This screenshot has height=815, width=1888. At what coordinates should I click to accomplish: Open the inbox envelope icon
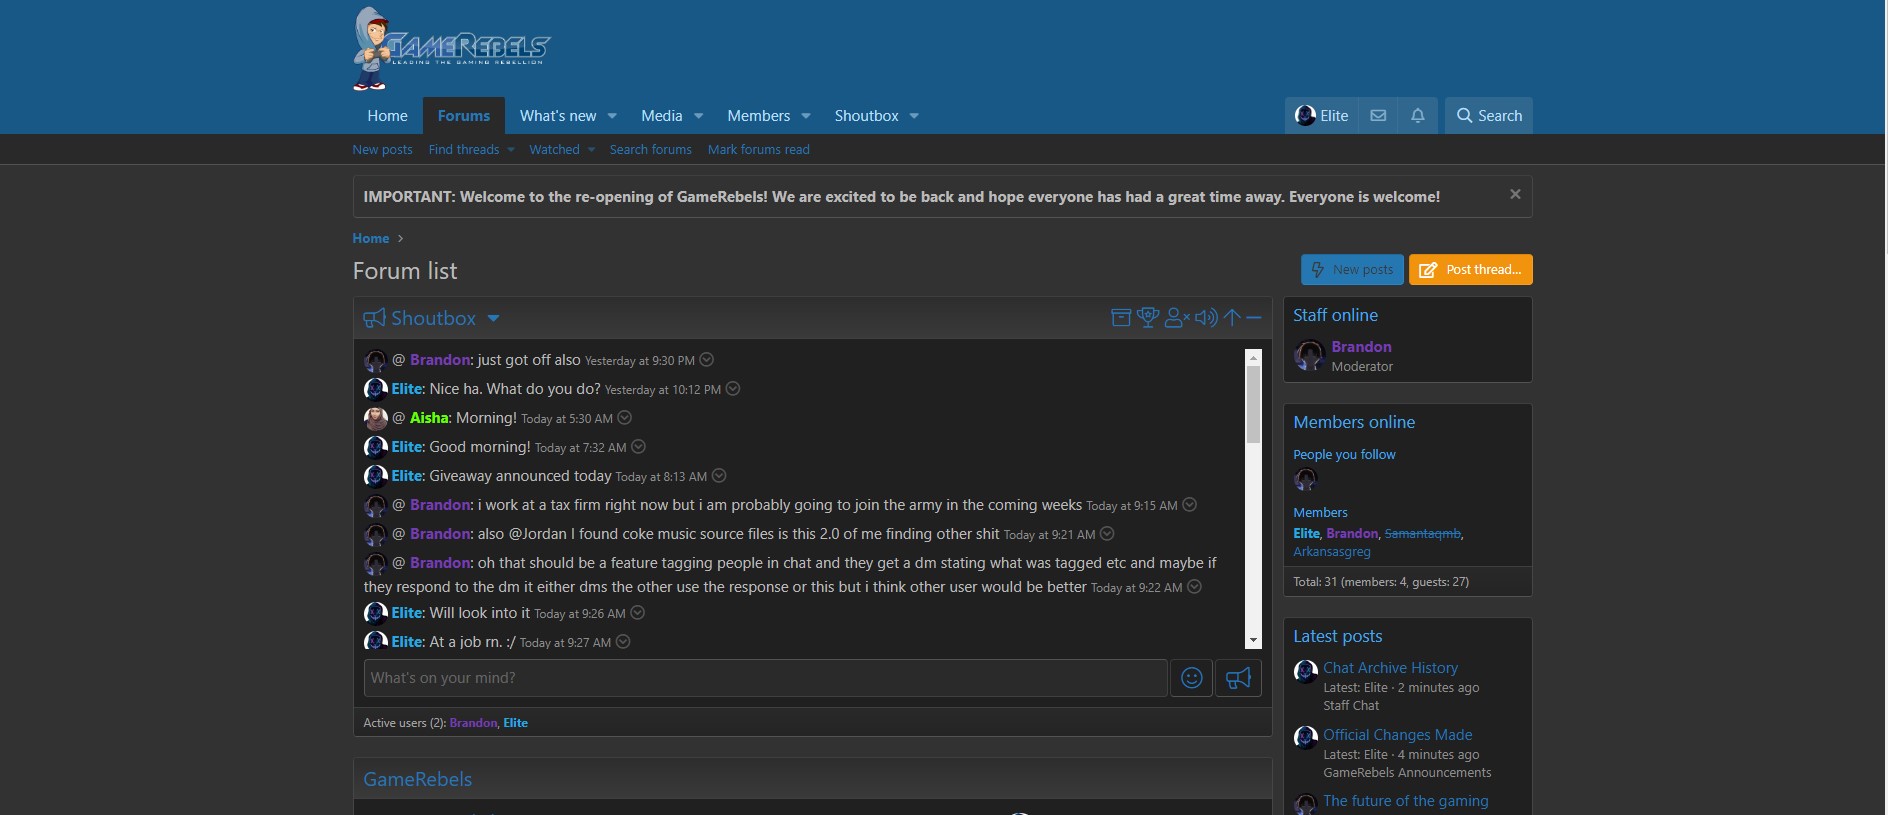[x=1378, y=116]
